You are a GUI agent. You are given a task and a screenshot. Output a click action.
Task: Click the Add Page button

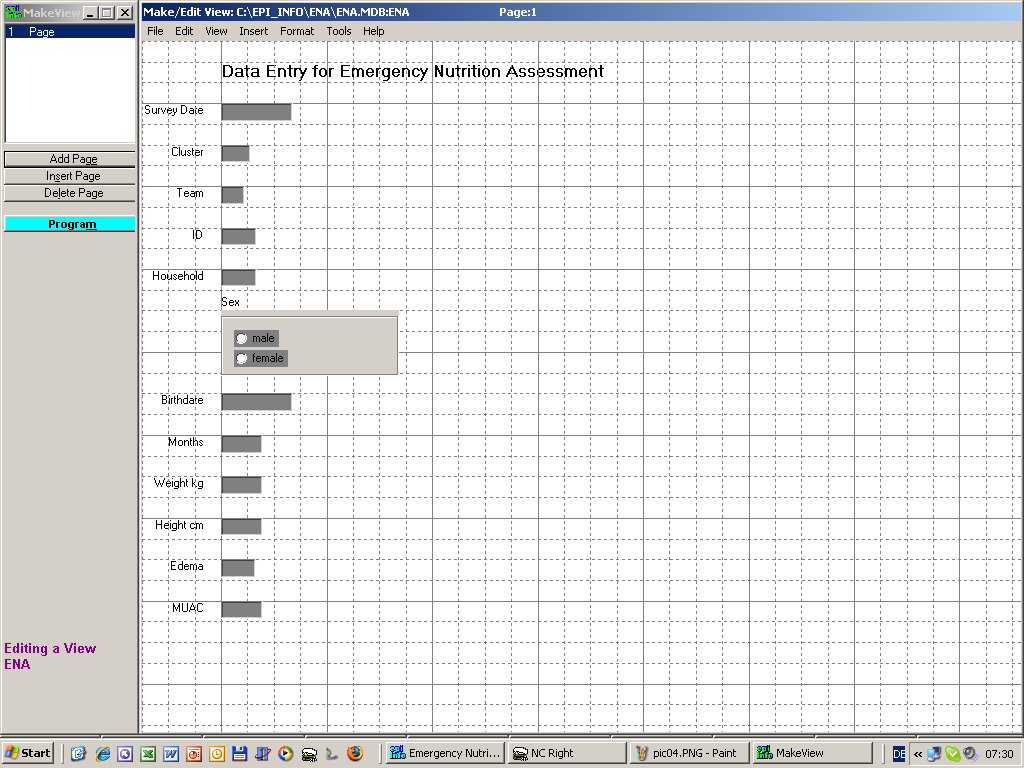pyautogui.click(x=70, y=159)
